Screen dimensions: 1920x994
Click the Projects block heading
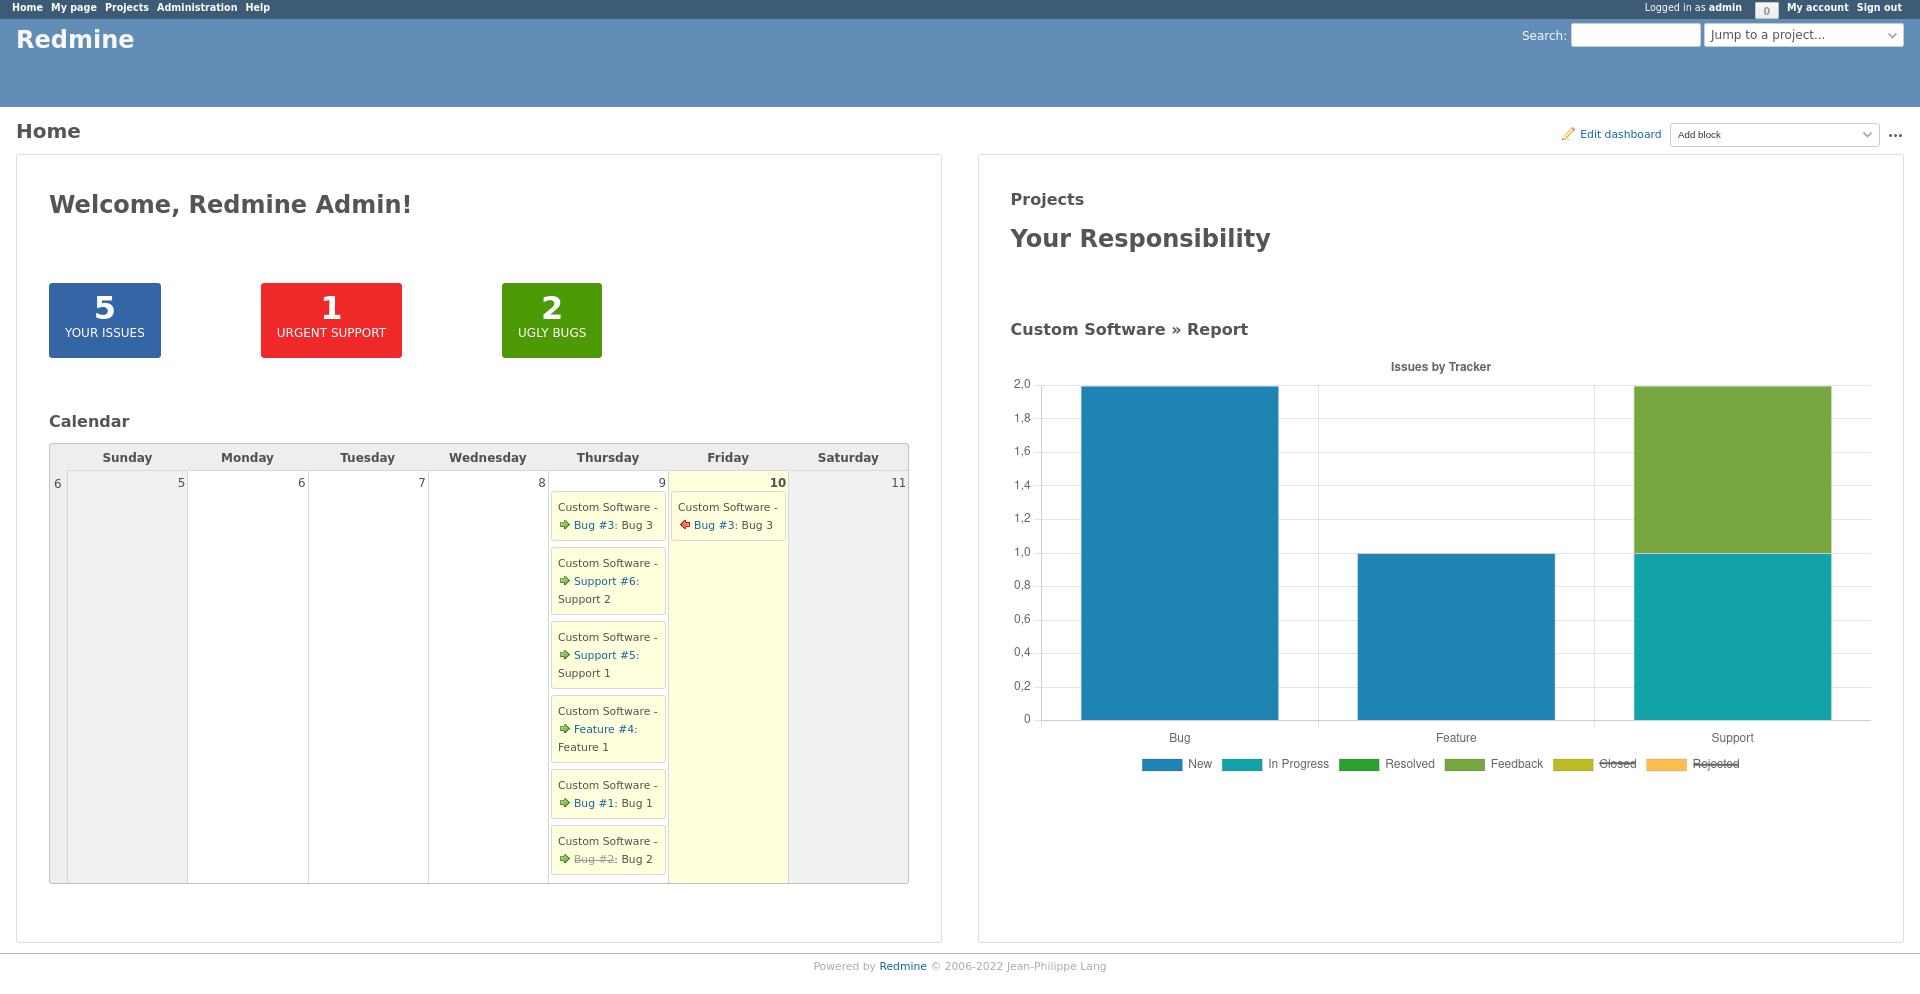pos(1047,199)
